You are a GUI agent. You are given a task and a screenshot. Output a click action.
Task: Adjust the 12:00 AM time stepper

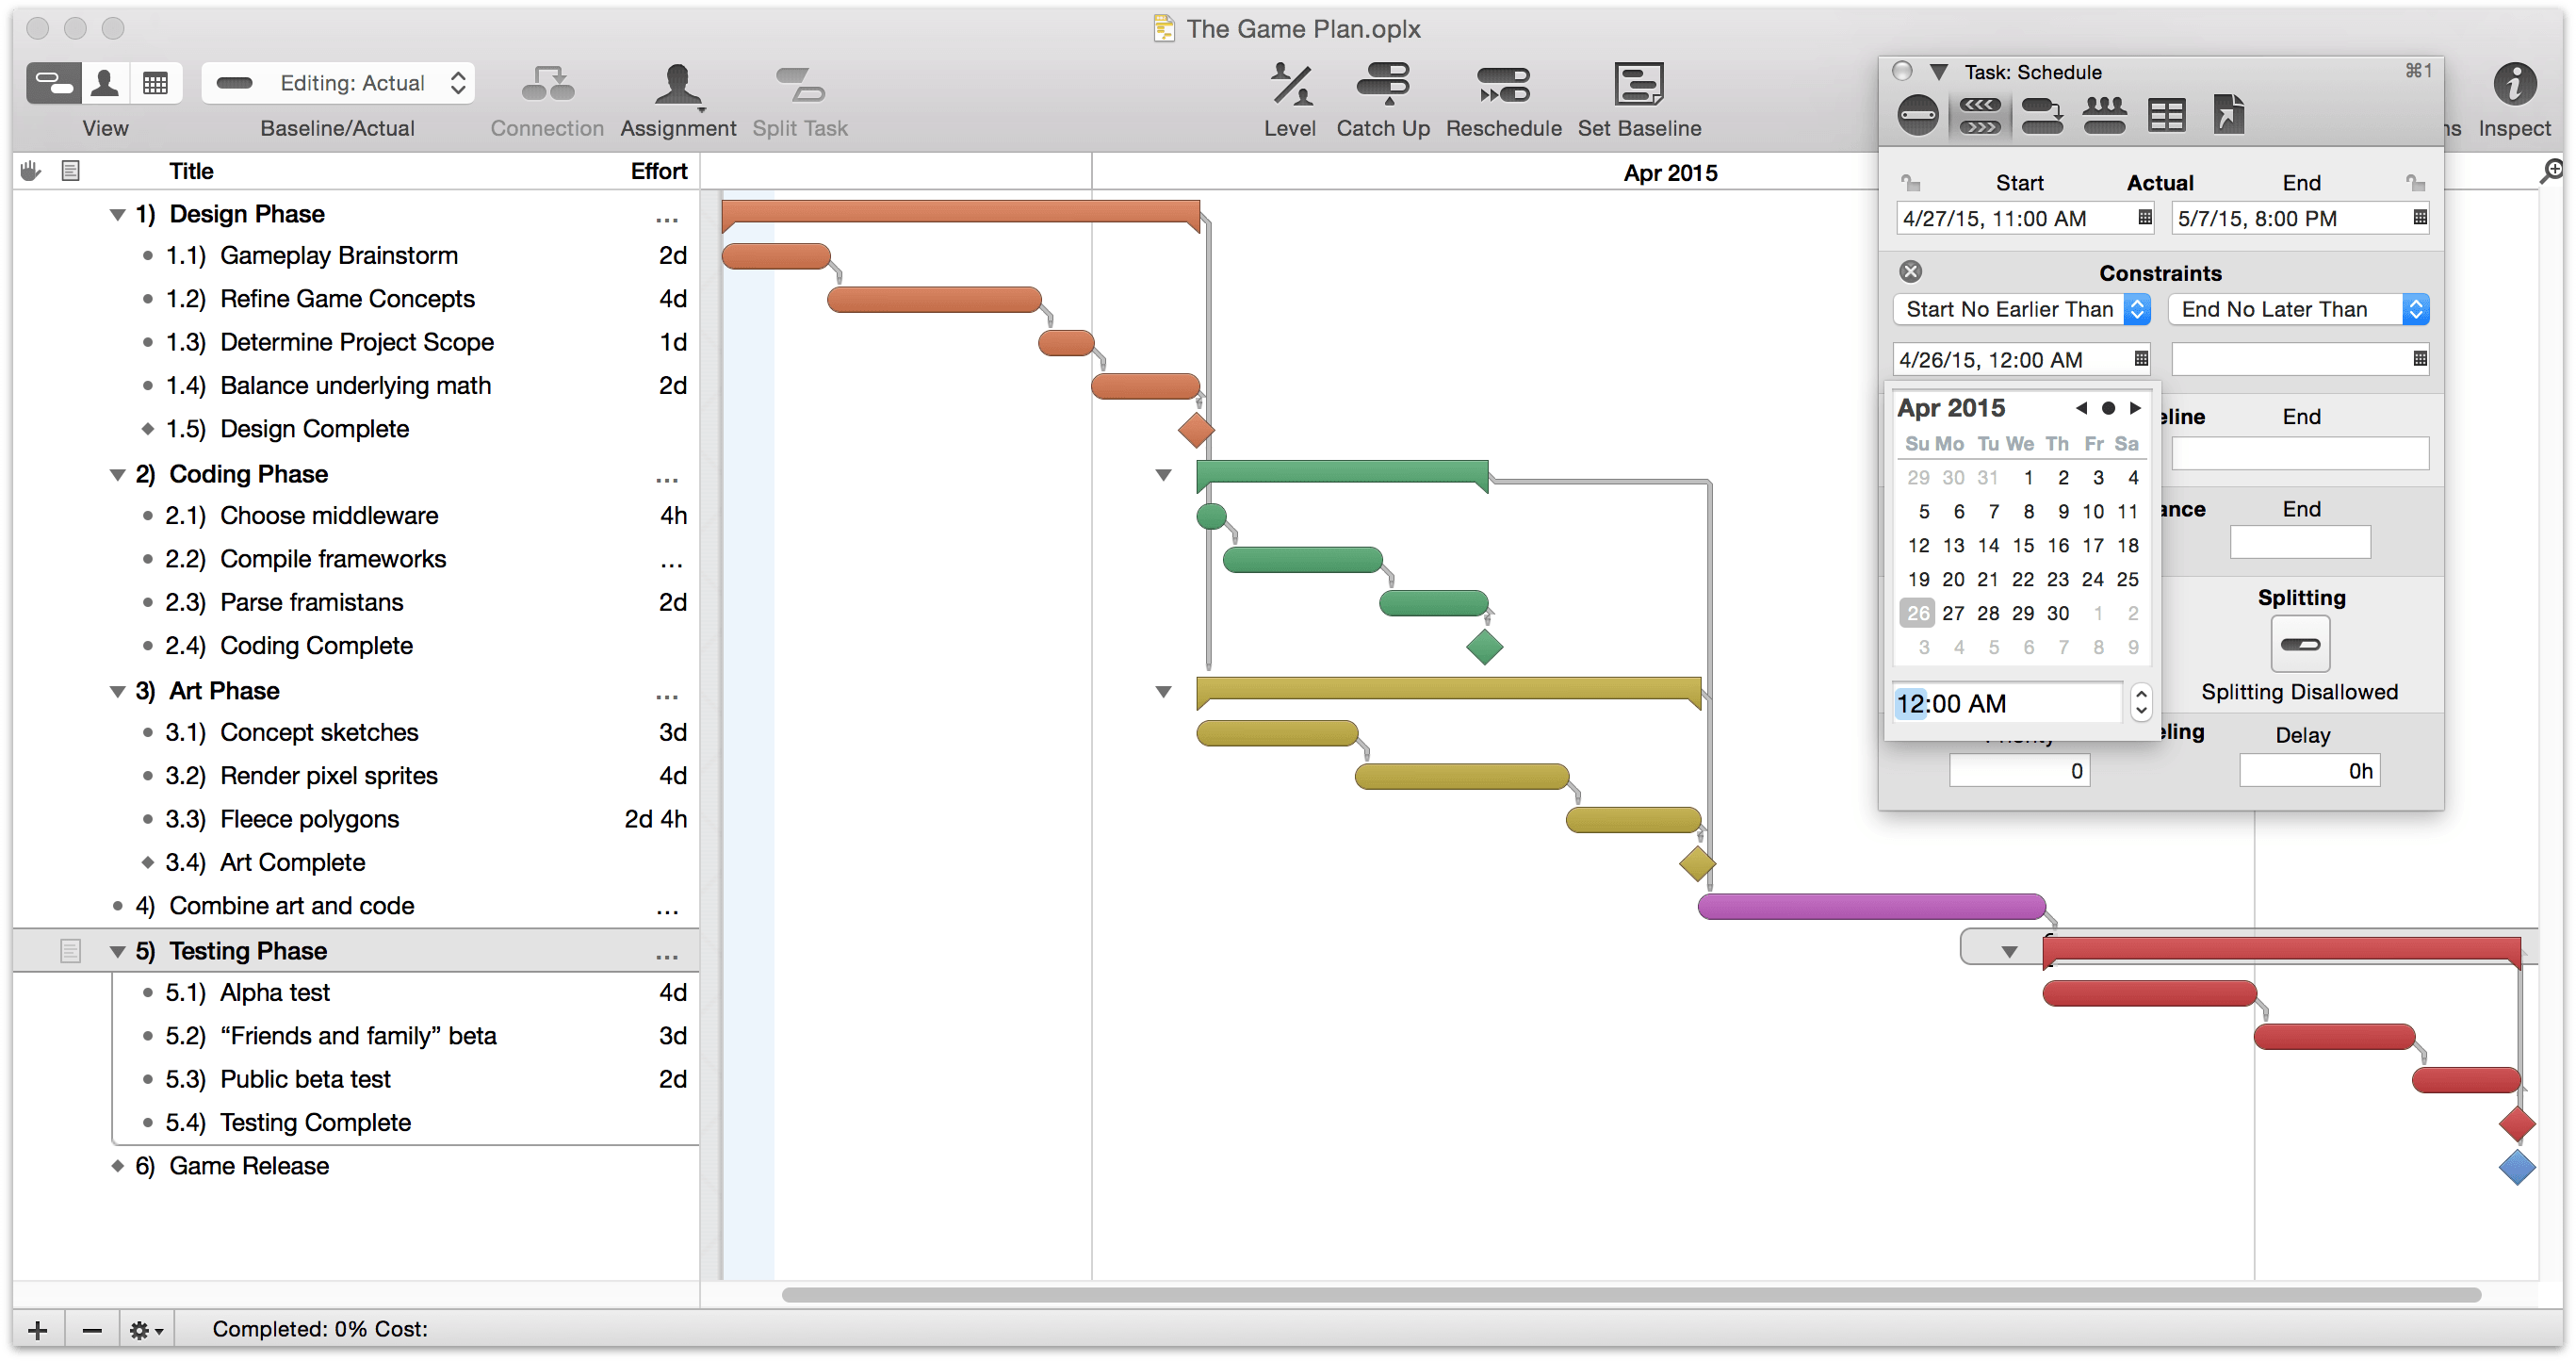[x=2142, y=703]
